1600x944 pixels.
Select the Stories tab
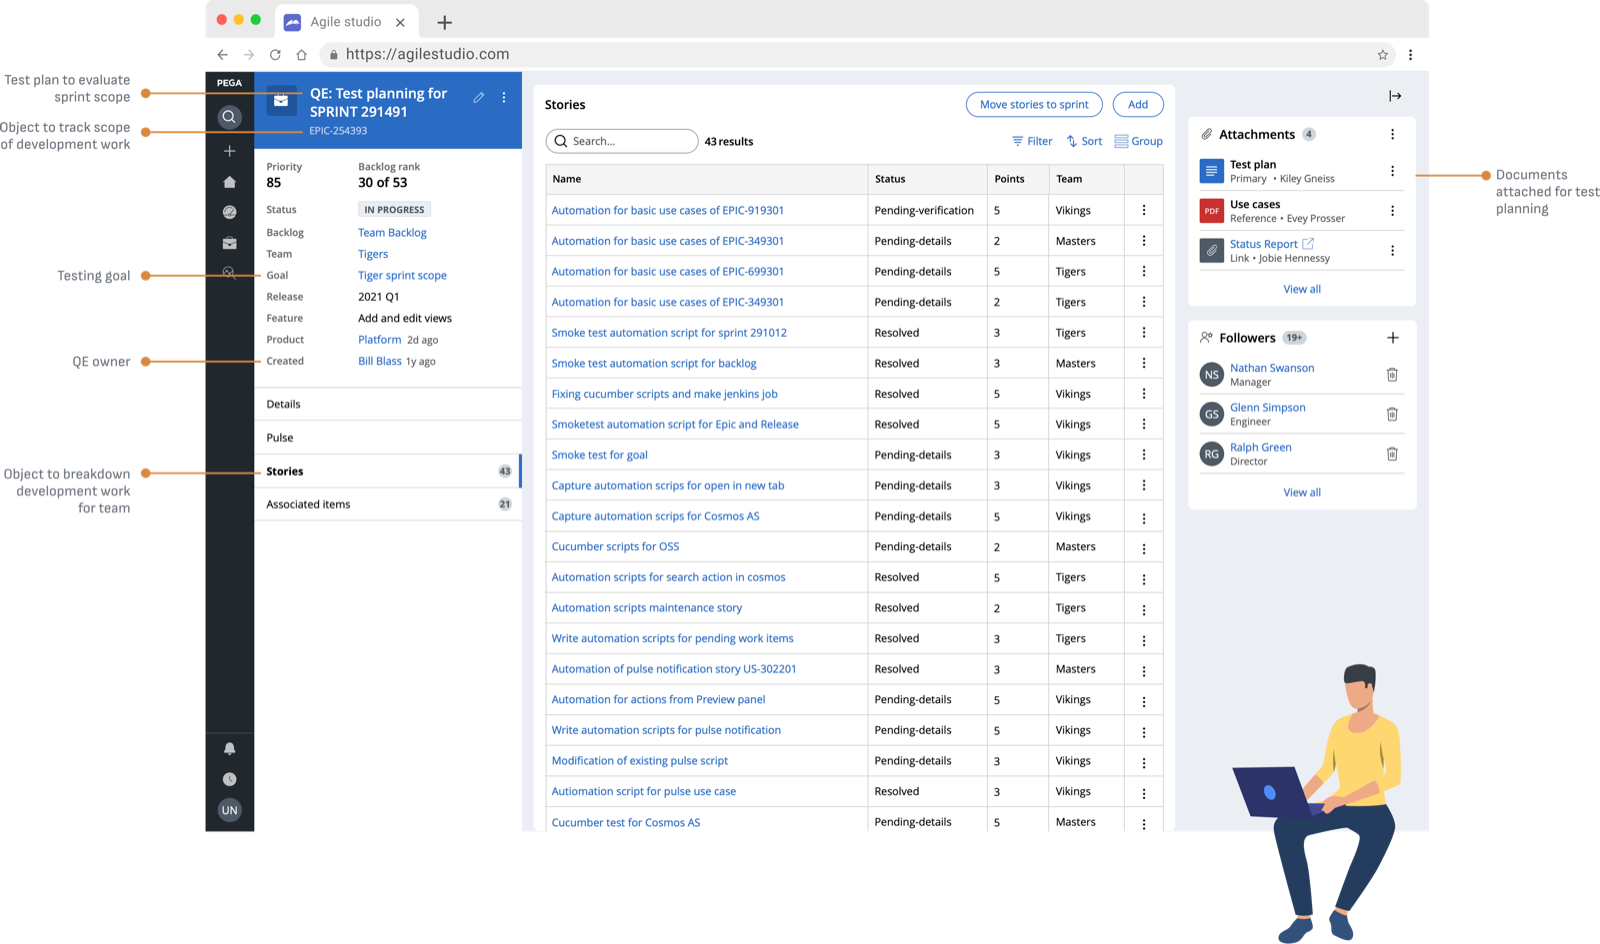(x=388, y=471)
